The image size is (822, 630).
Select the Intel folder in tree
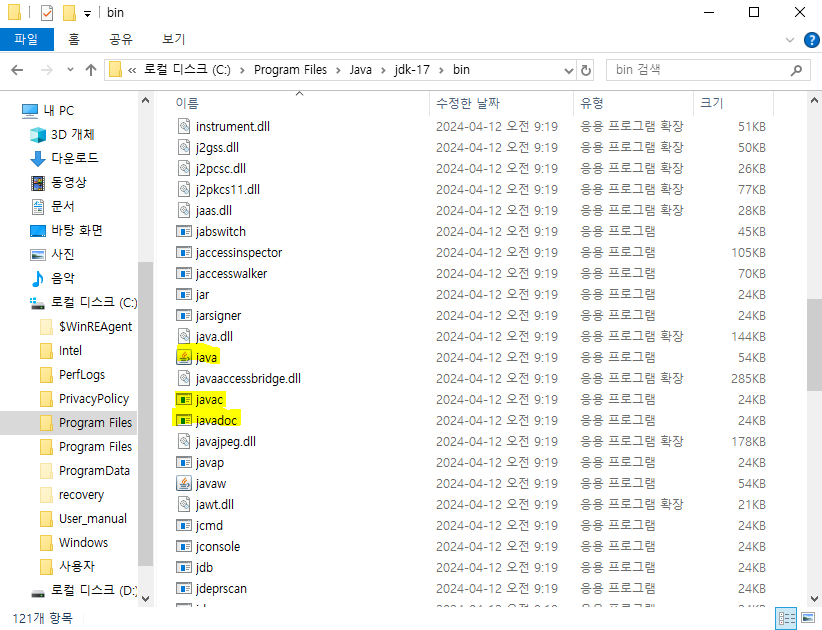click(x=70, y=351)
